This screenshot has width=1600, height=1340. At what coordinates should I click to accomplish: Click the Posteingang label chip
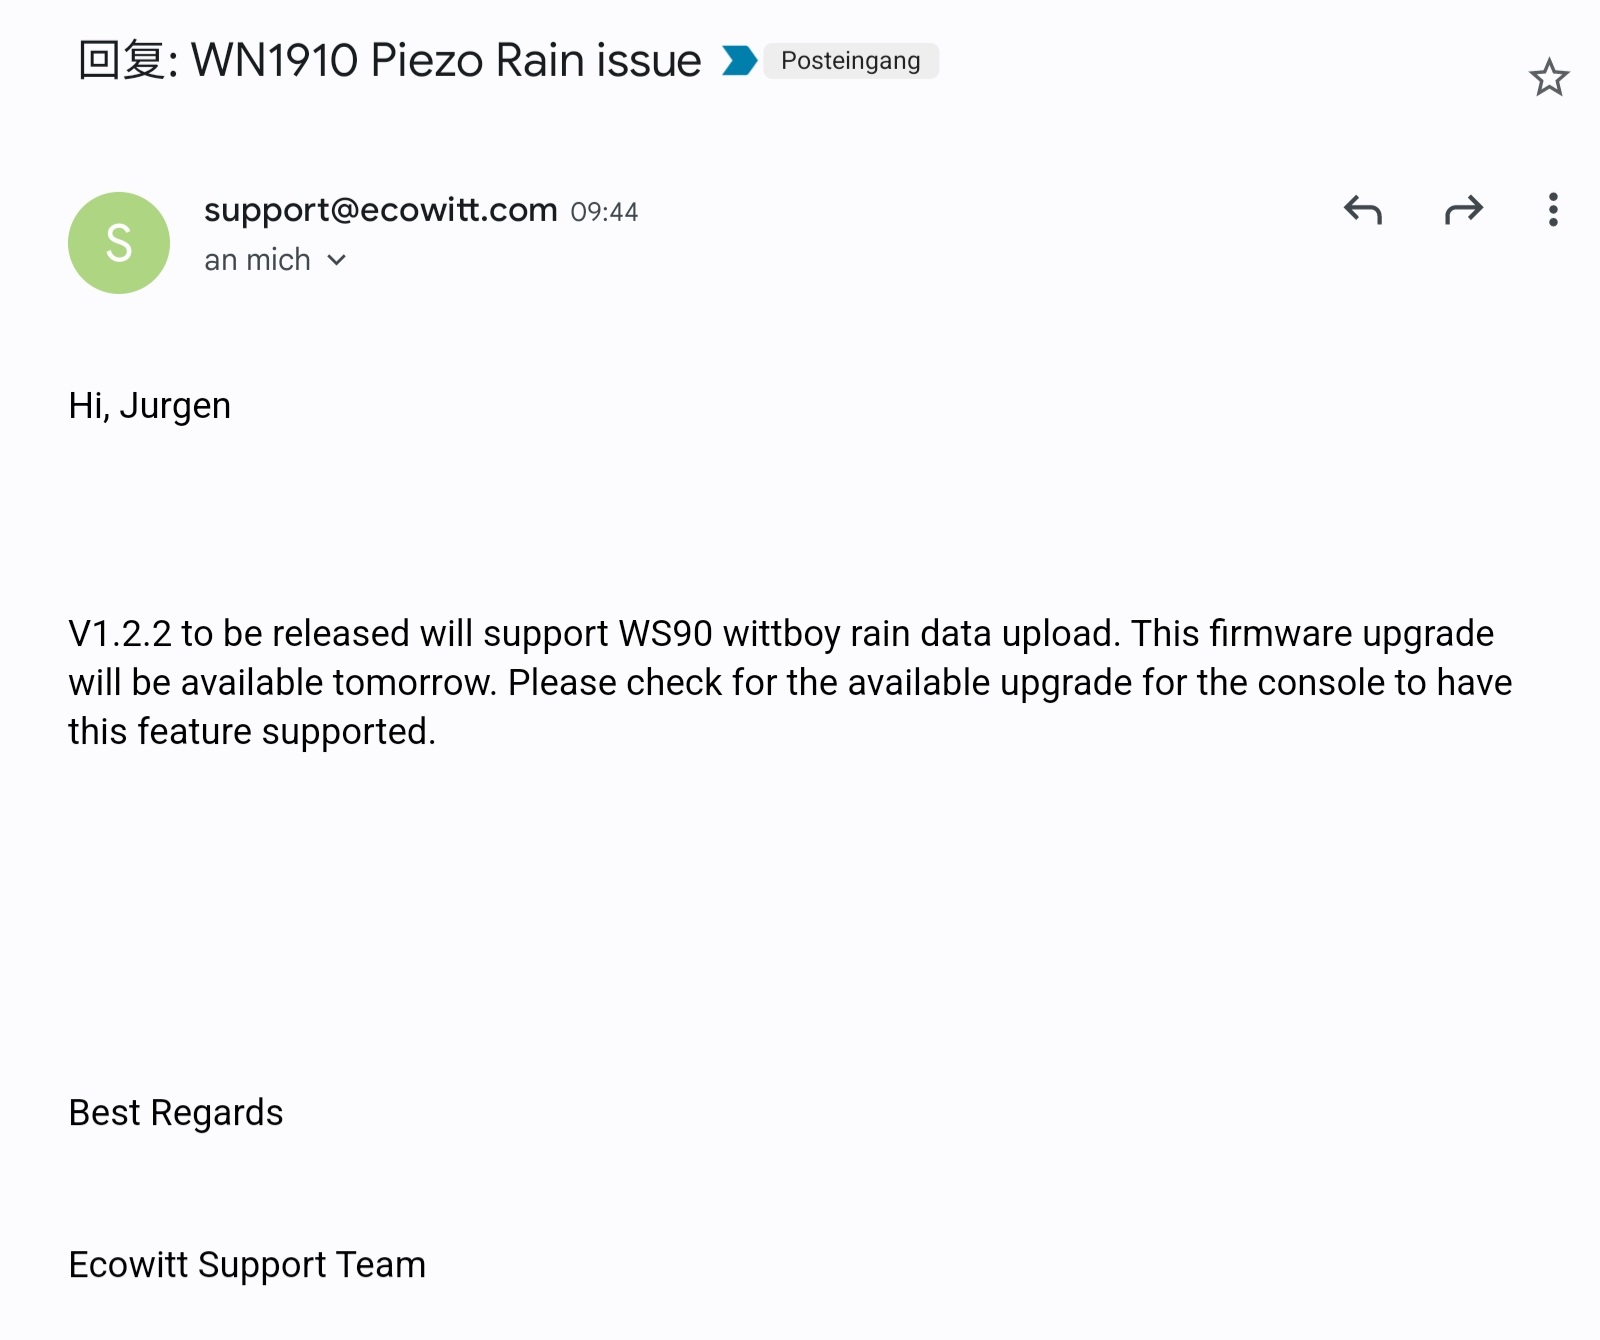[x=851, y=61]
